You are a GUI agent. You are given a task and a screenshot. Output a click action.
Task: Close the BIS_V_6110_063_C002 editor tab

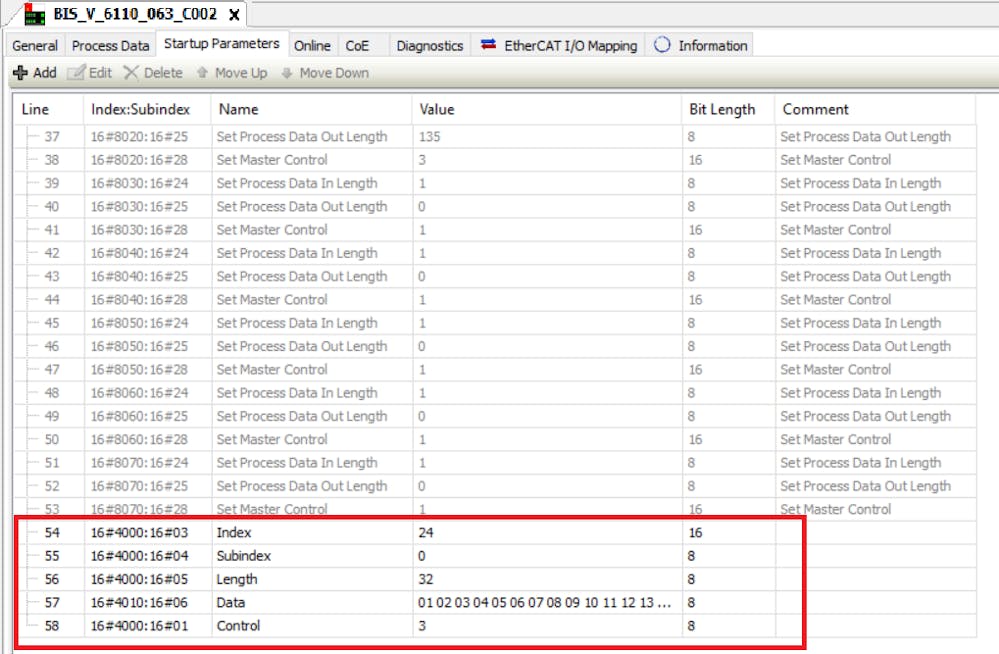click(x=234, y=15)
